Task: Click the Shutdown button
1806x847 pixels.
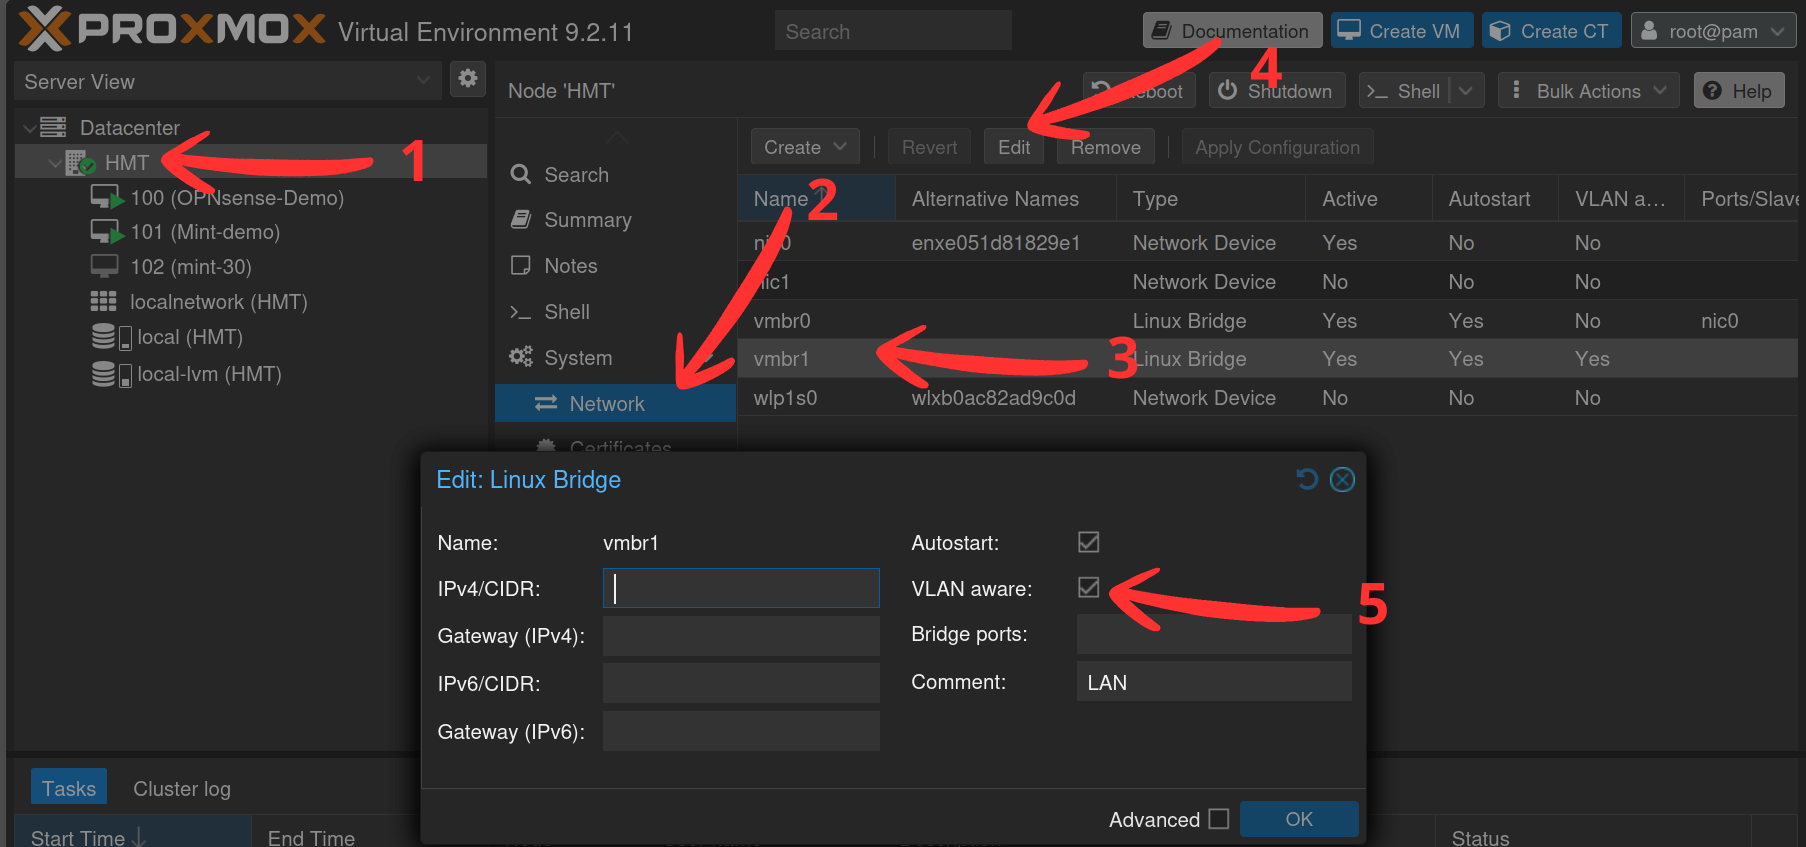Action: (x=1276, y=90)
